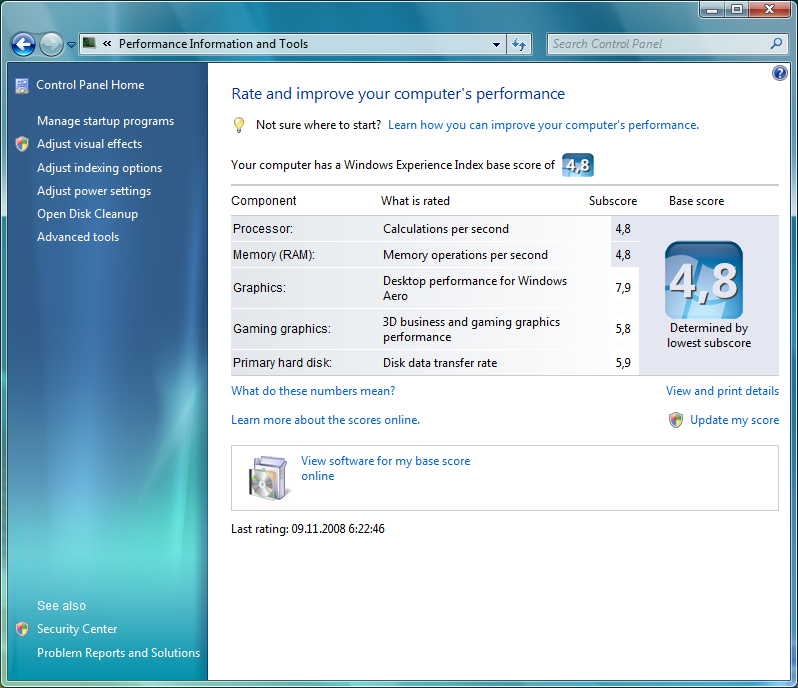Click the Refresh button beside address bar

[519, 44]
